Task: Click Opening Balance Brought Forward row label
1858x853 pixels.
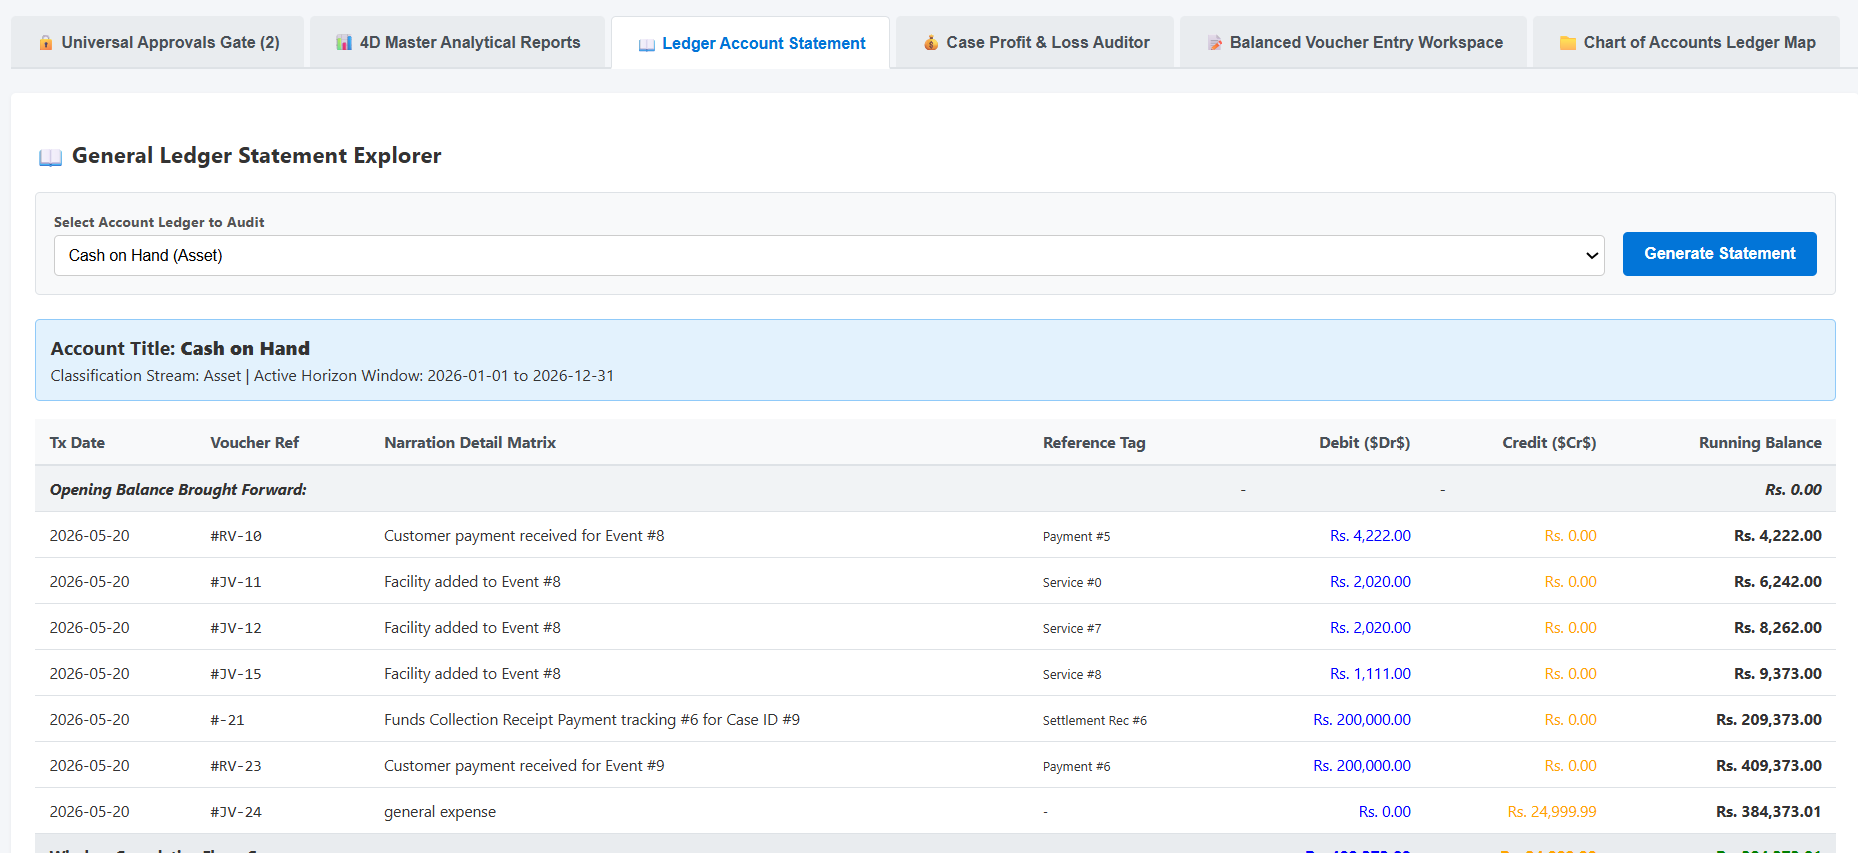Action: coord(178,490)
